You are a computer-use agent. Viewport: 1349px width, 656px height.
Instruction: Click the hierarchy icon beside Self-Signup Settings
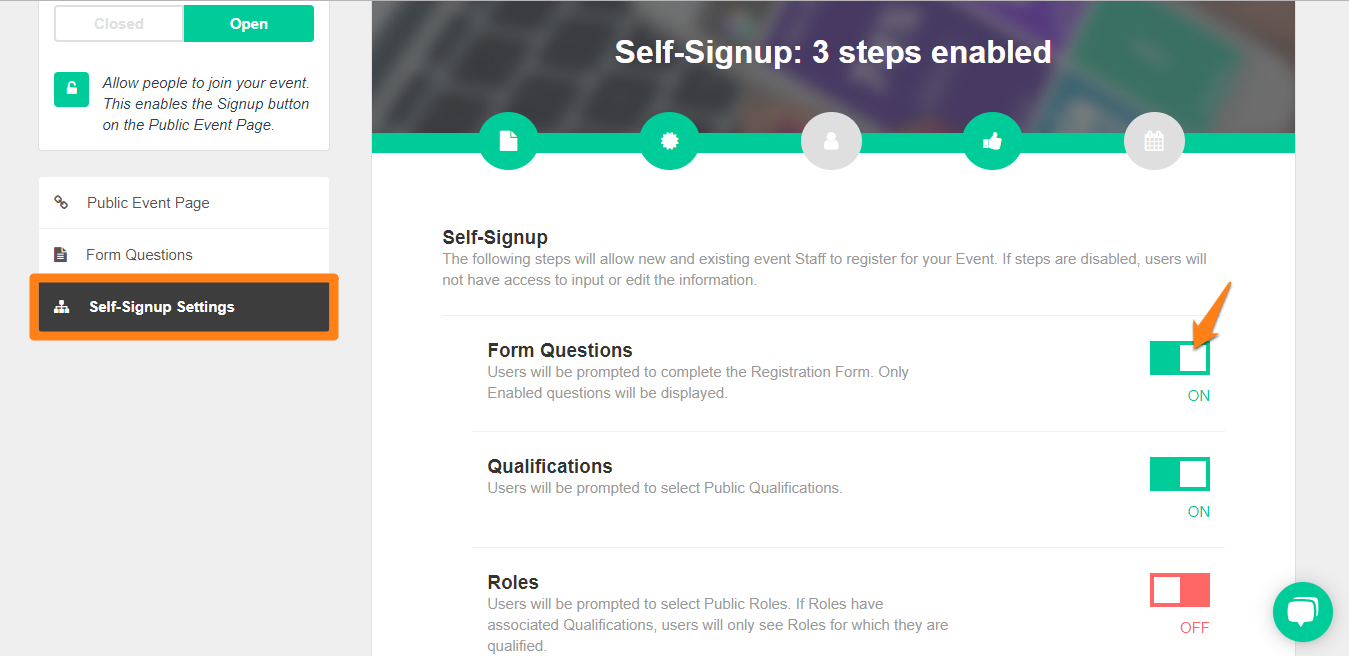coord(62,307)
